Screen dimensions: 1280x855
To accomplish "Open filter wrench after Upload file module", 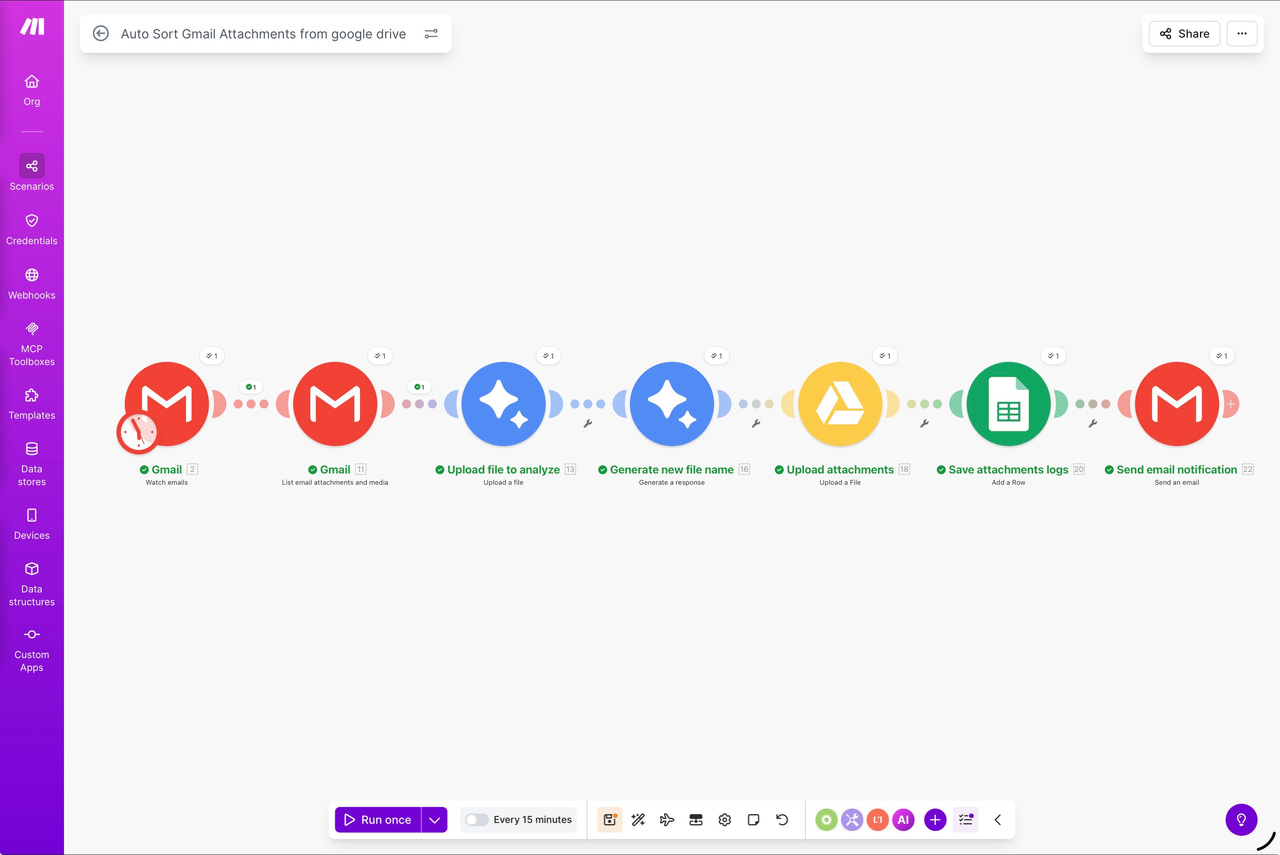I will pyautogui.click(x=588, y=424).
